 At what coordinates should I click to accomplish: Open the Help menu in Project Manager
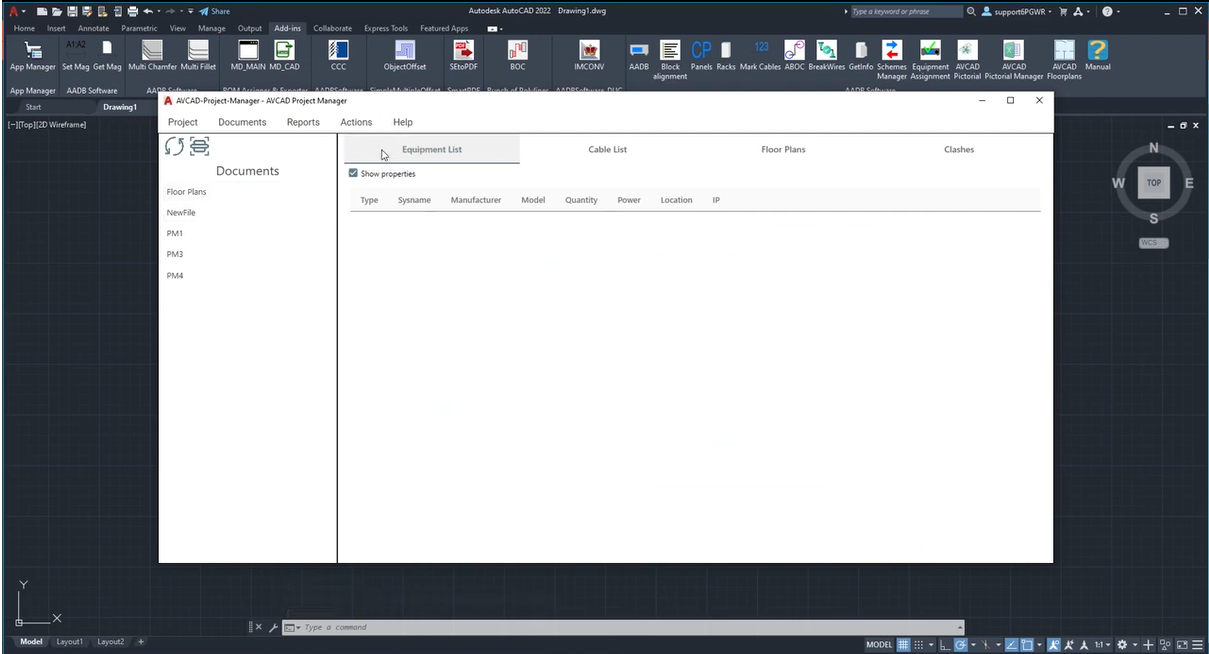[x=403, y=122]
